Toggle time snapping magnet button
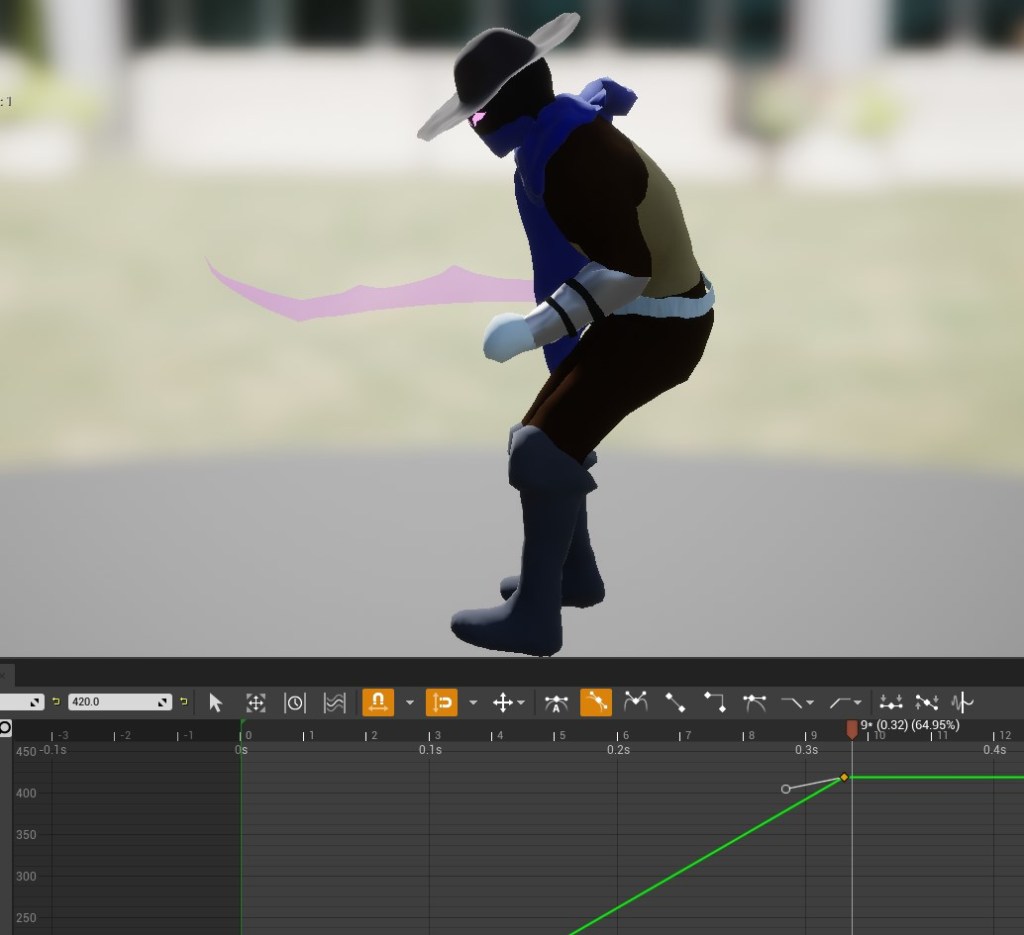 coord(378,703)
